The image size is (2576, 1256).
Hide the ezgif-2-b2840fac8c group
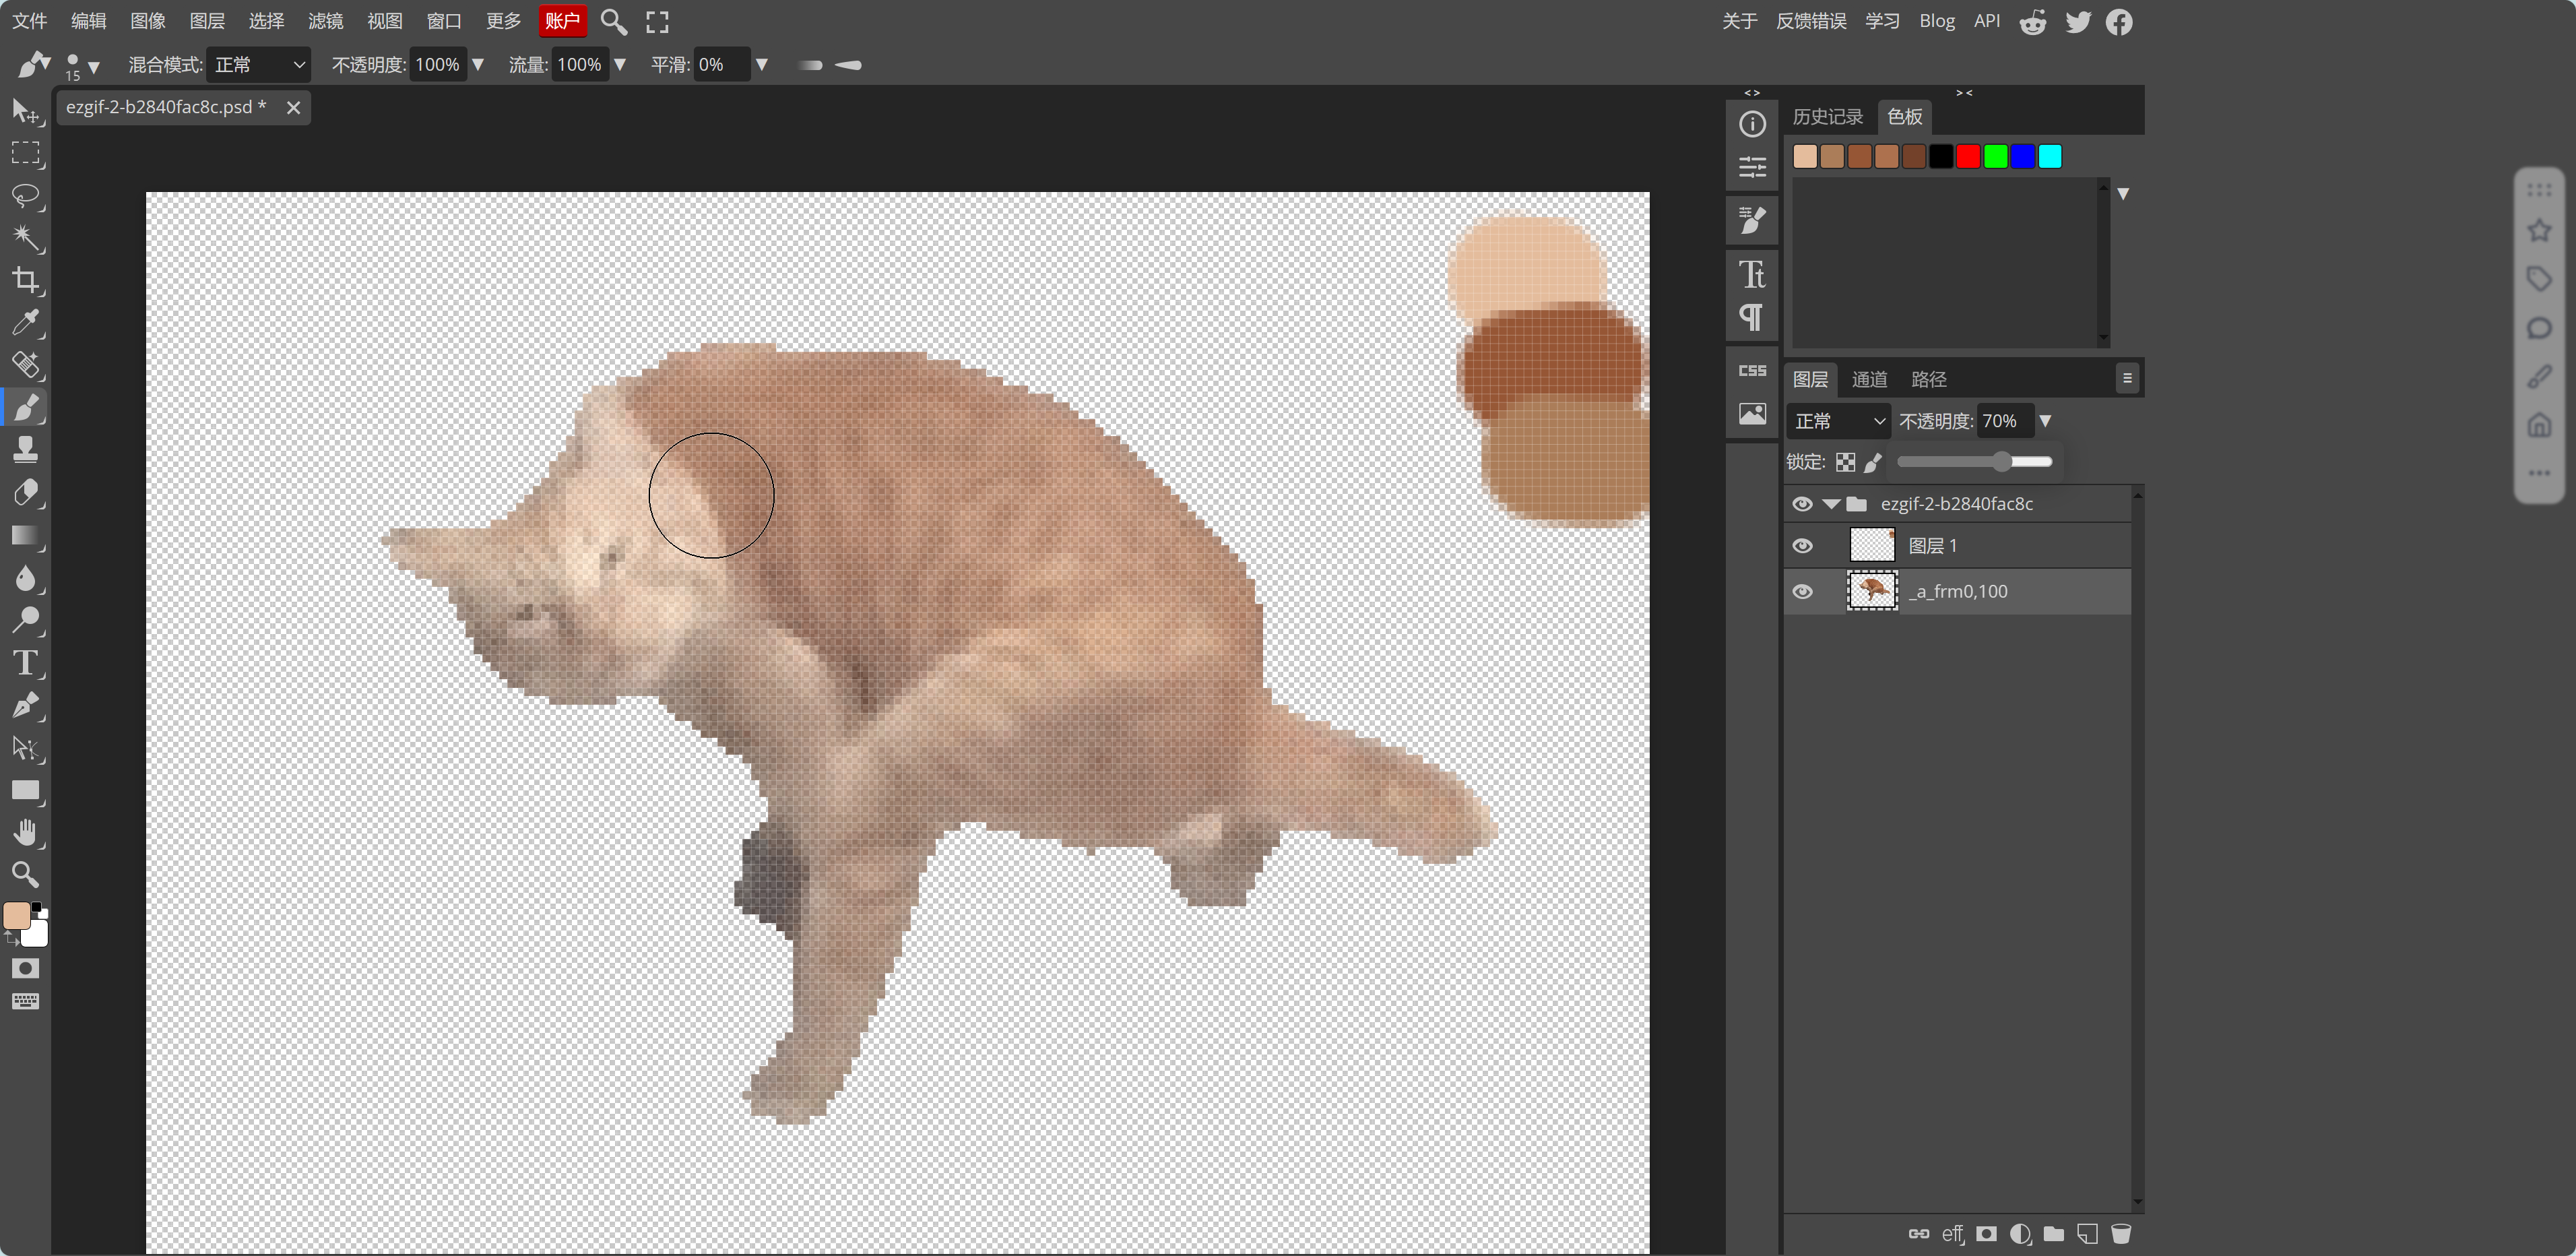1803,504
